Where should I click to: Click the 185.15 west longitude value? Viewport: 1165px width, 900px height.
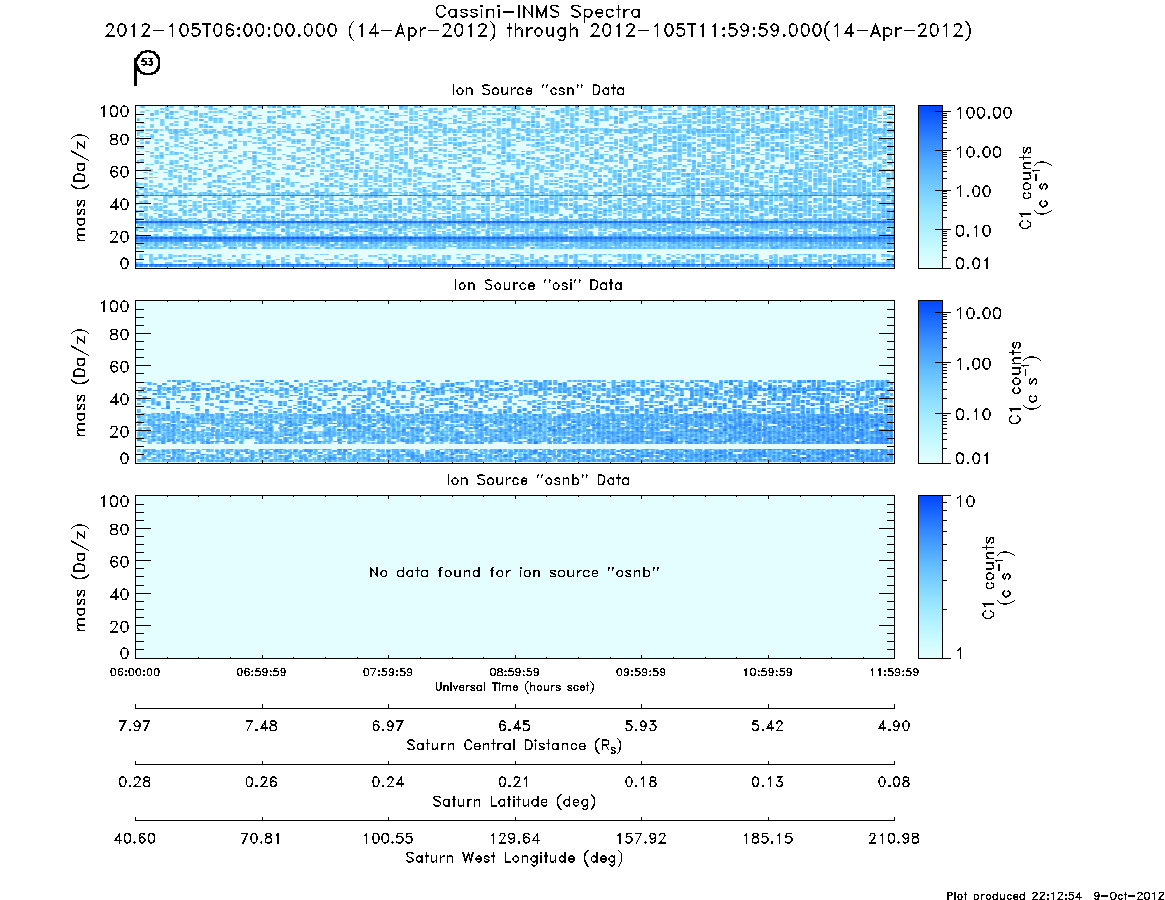[x=768, y=839]
